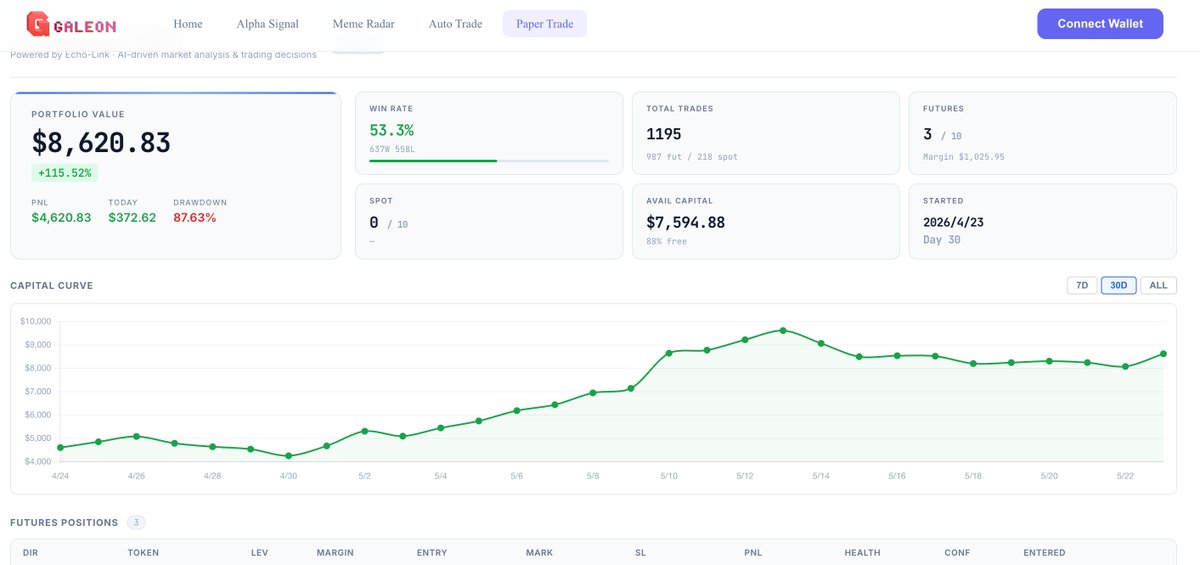Image resolution: width=1200 pixels, height=565 pixels.
Task: Click the 637W 558L record text
Action: (x=392, y=149)
